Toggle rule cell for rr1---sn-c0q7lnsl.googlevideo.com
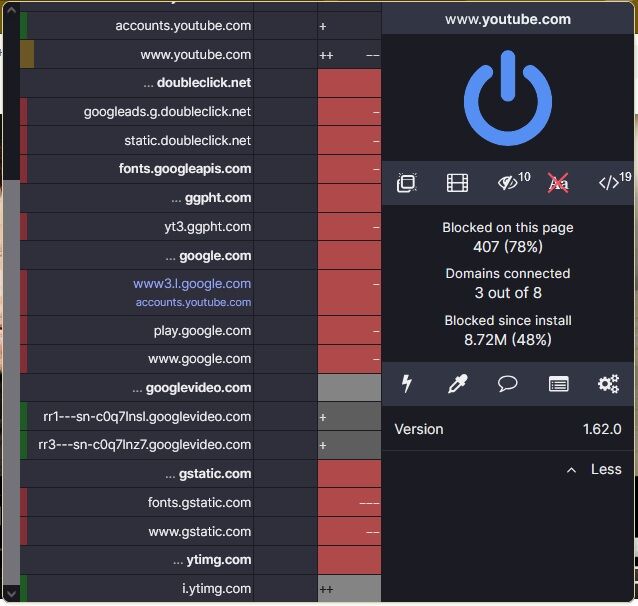This screenshot has width=638, height=606. click(x=349, y=416)
